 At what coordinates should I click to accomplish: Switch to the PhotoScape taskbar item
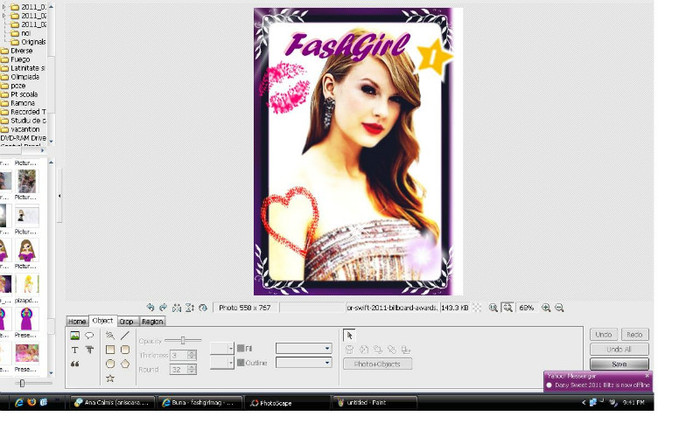pyautogui.click(x=288, y=403)
